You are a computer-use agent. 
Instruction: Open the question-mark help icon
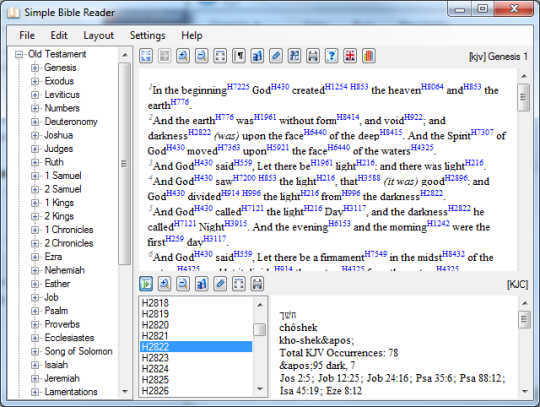coord(332,56)
